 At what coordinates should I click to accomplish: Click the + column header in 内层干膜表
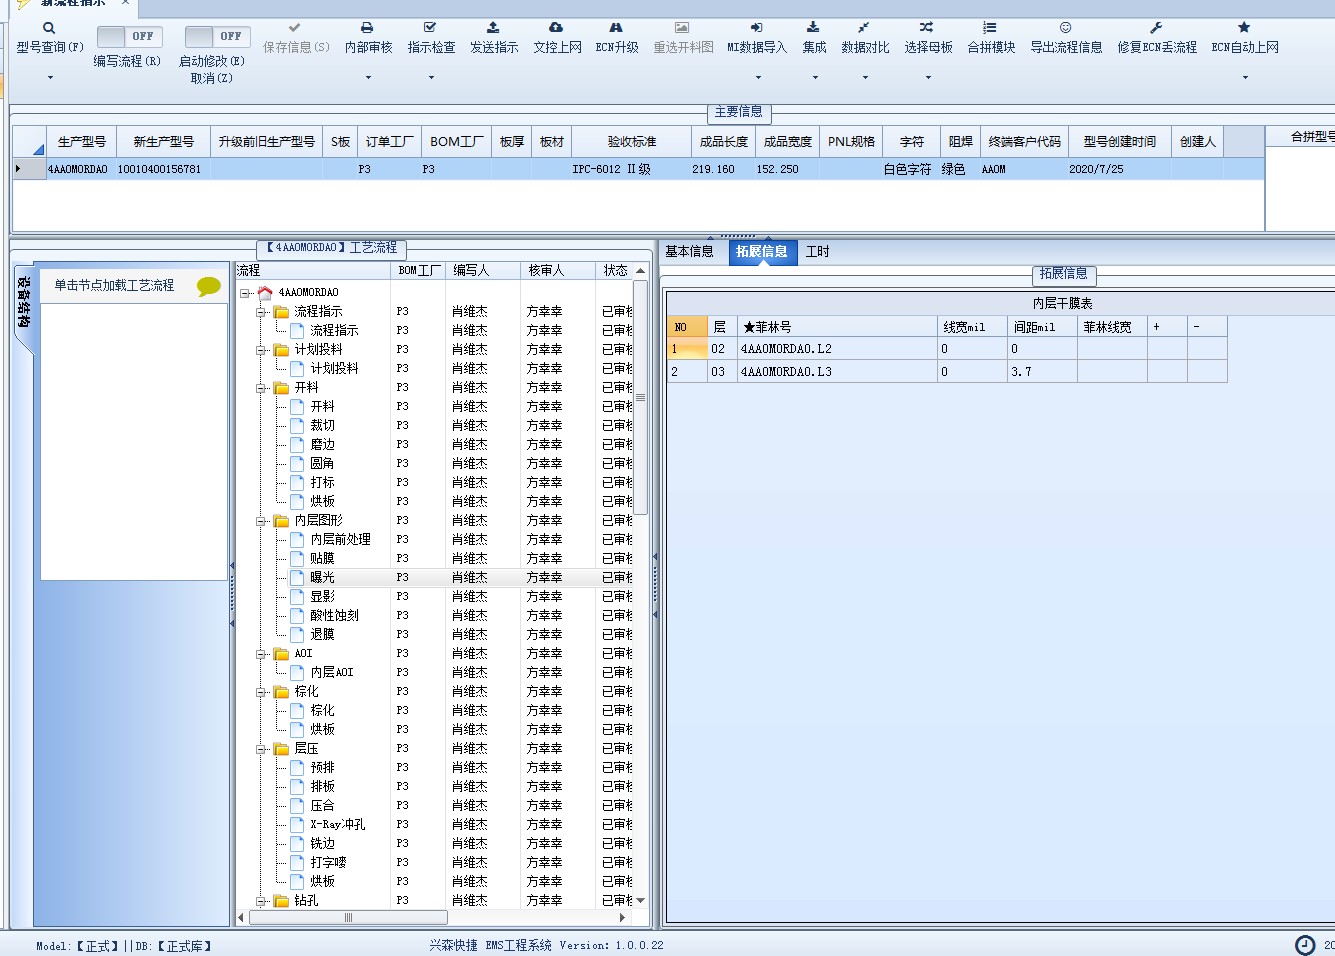tap(1167, 327)
